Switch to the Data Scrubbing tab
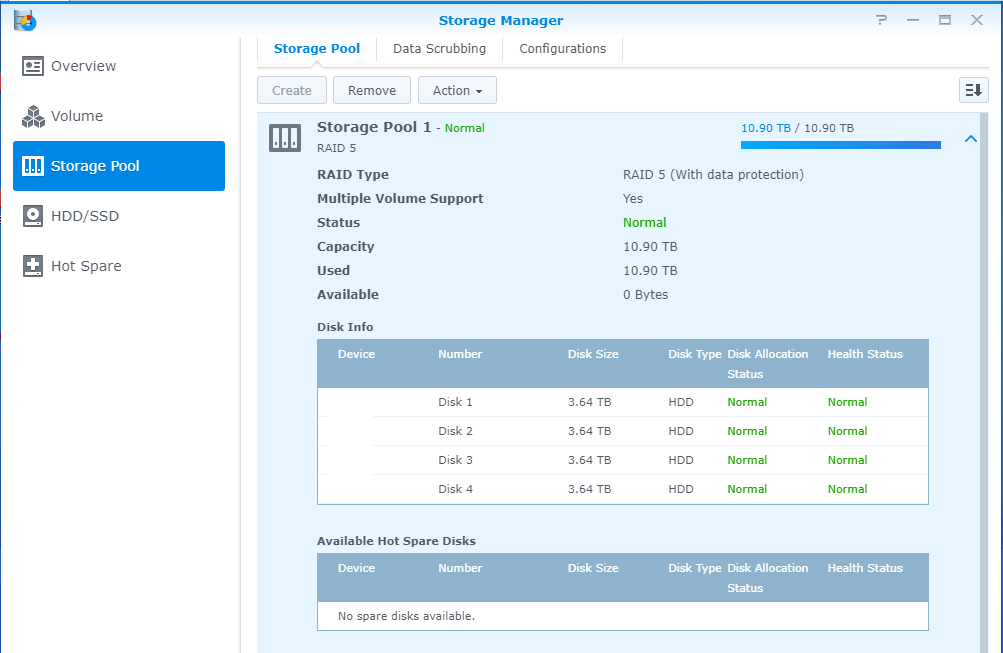The image size is (1003, 653). [x=439, y=48]
